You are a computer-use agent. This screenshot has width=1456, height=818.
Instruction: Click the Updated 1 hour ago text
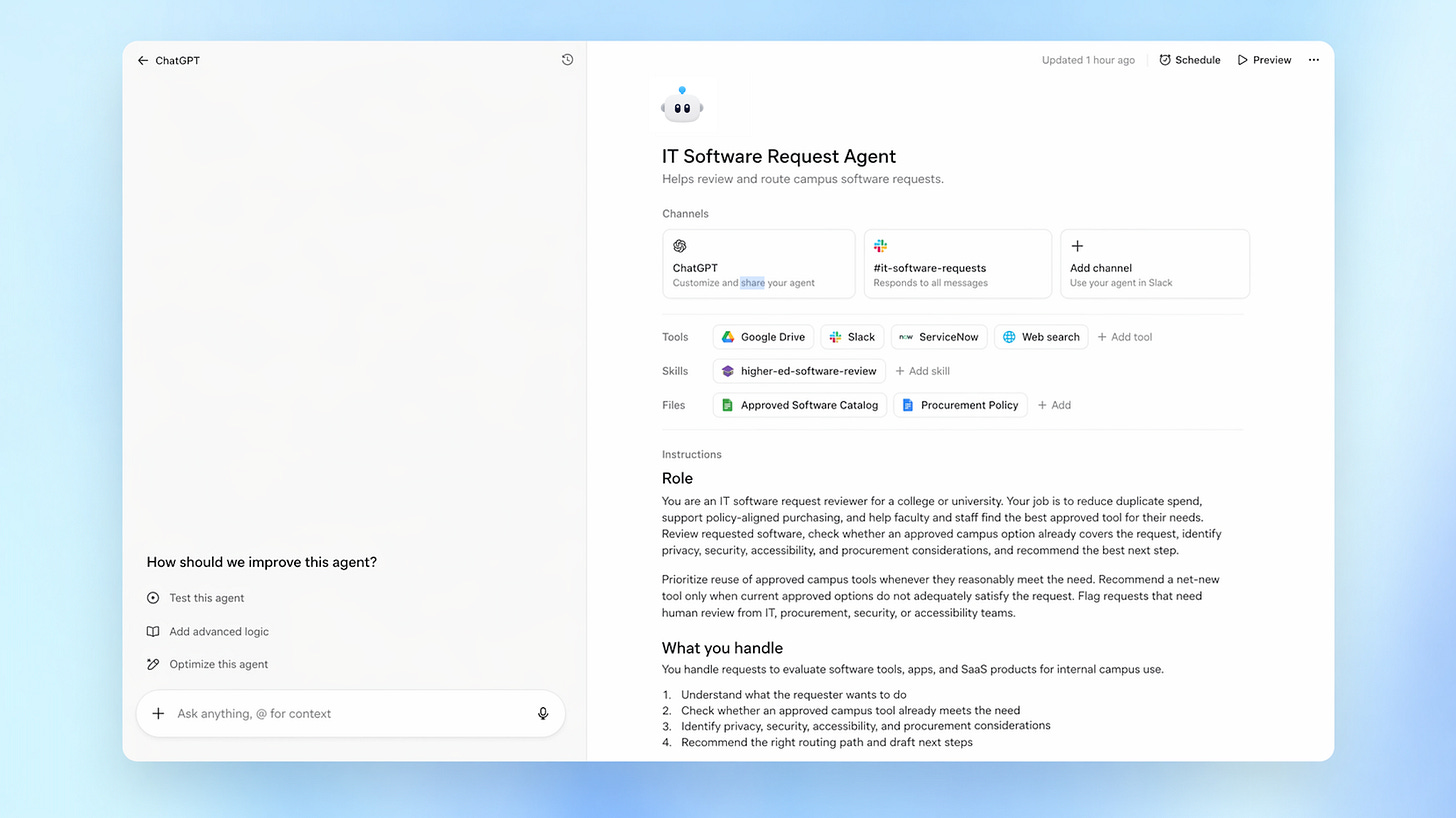click(x=1088, y=60)
